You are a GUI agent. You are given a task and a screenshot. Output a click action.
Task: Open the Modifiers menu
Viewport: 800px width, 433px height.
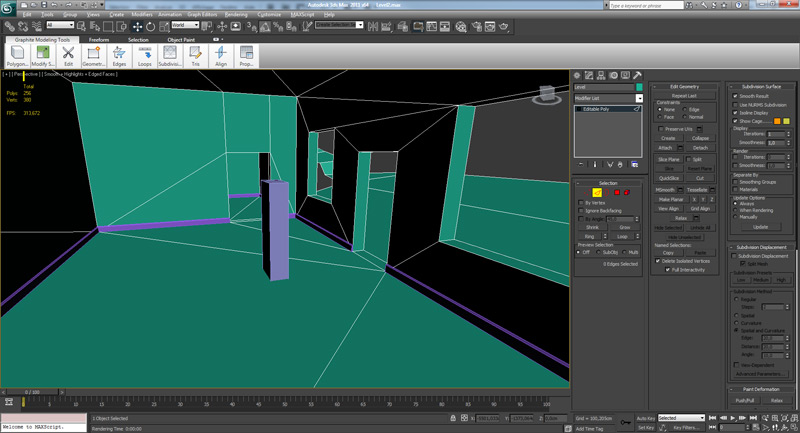[142, 15]
